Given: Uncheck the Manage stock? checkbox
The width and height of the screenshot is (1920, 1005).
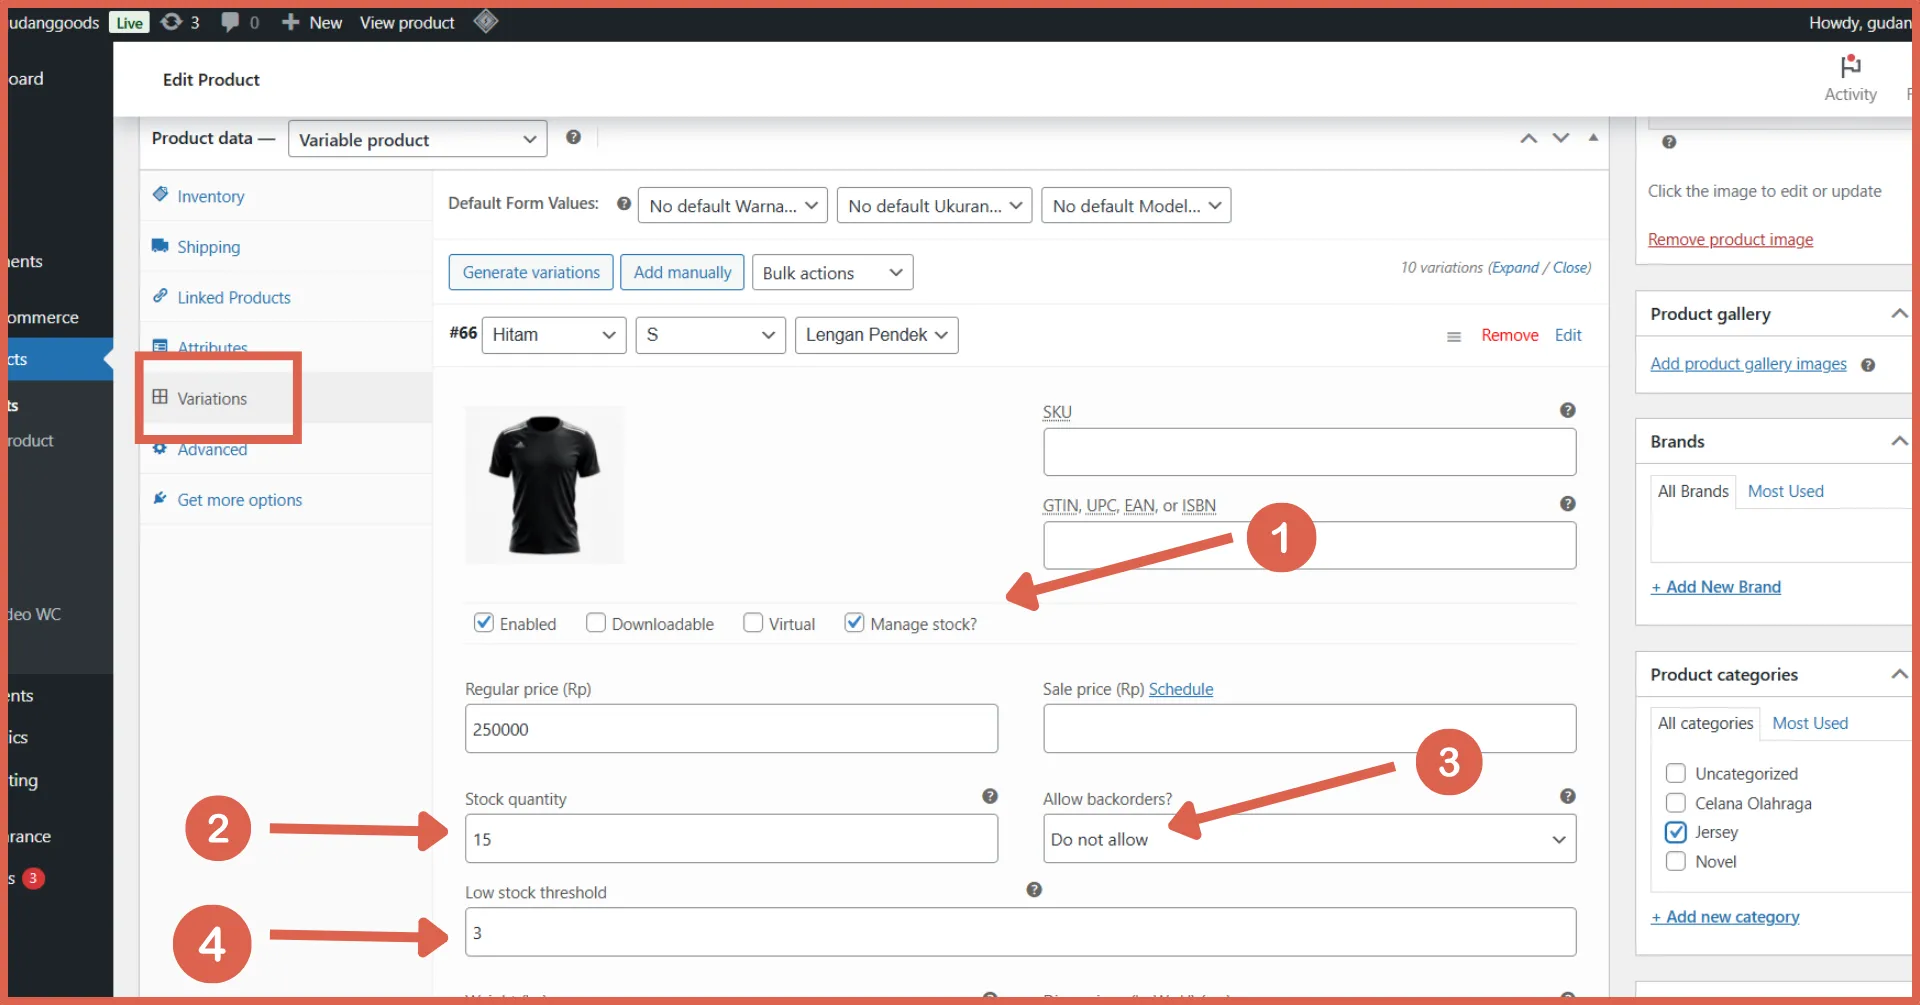Looking at the screenshot, I should (x=854, y=622).
